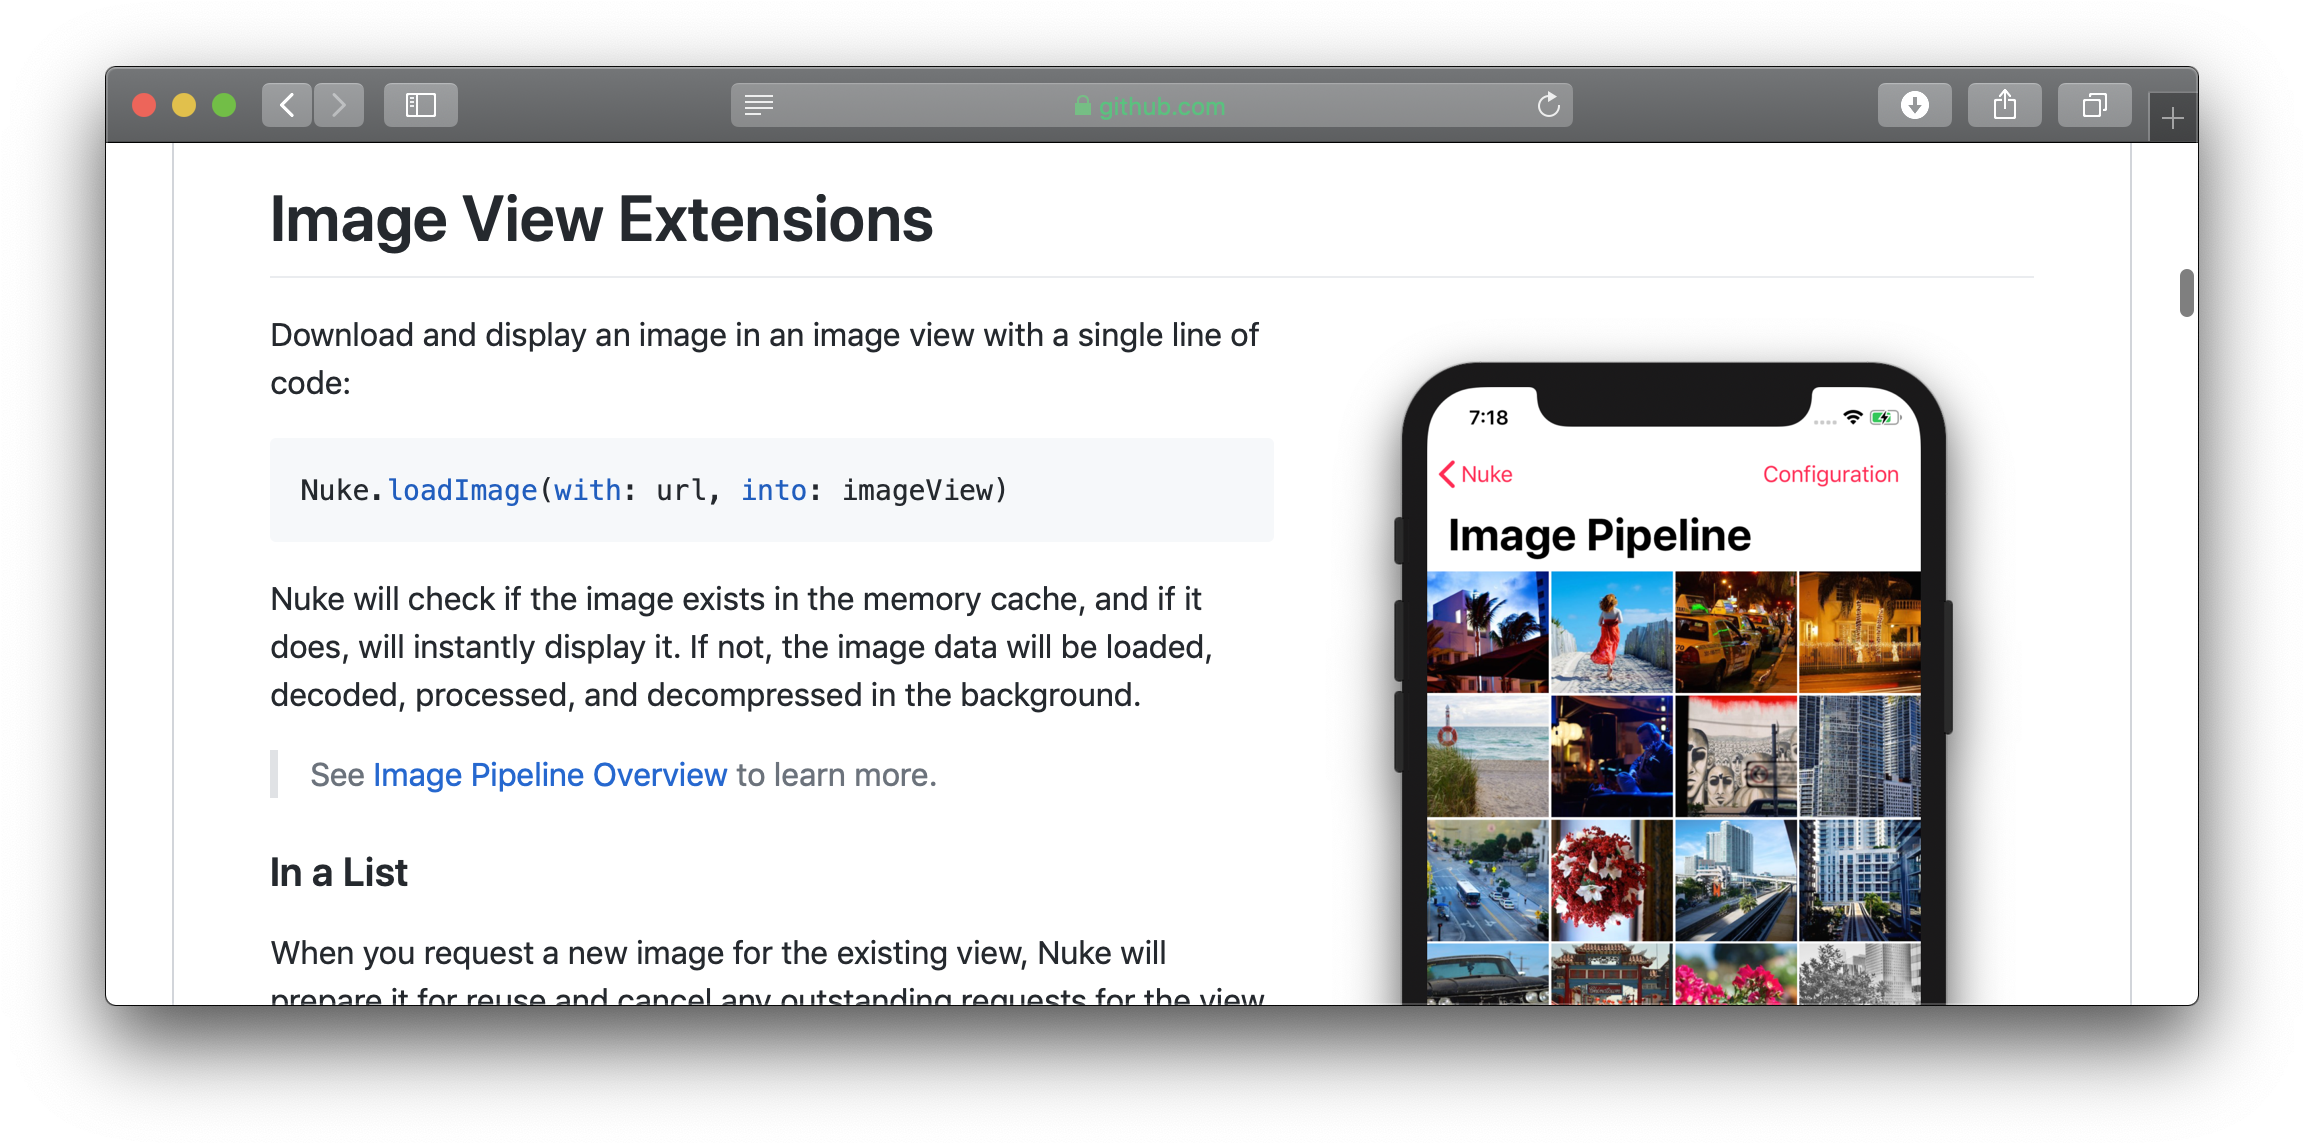The image size is (2303, 1143).
Task: Select the skyscraper facade photo in second row
Action: click(1859, 756)
